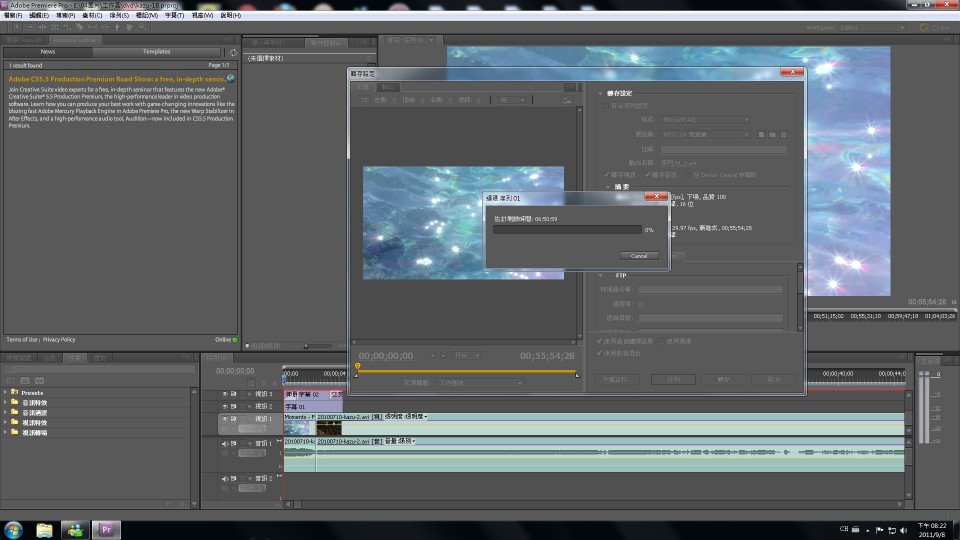960x540 pixels.
Task: Toggle eye visibility for video track 1
Action: [224, 419]
